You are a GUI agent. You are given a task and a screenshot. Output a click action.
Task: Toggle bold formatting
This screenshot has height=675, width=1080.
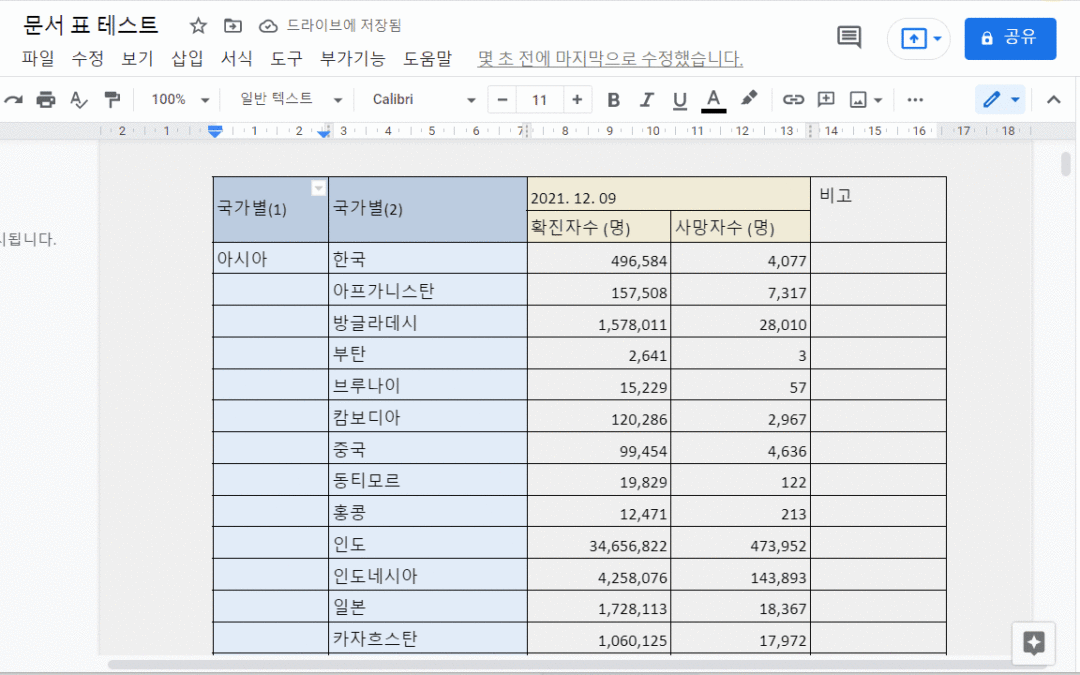pos(613,100)
